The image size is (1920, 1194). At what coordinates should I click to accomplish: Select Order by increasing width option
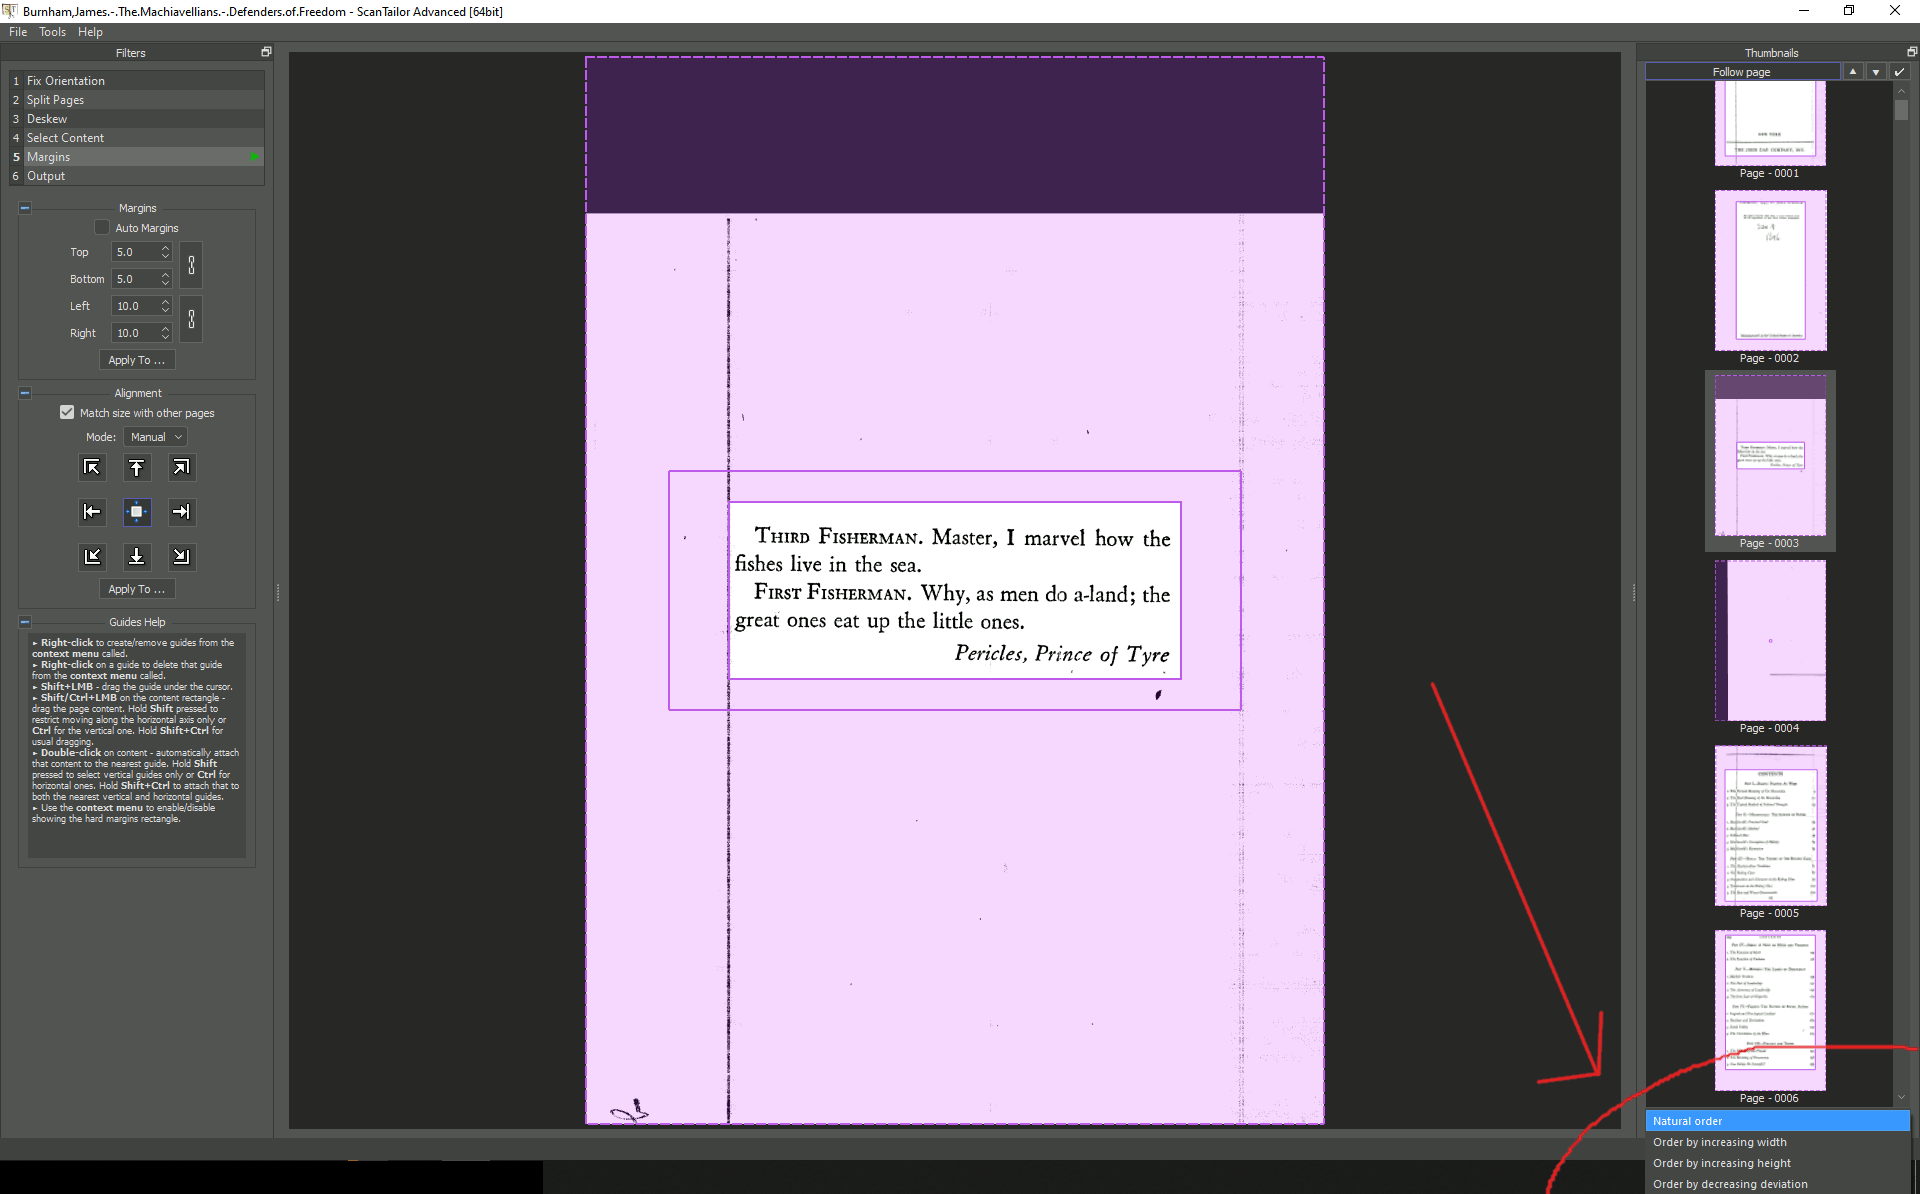click(1719, 1142)
